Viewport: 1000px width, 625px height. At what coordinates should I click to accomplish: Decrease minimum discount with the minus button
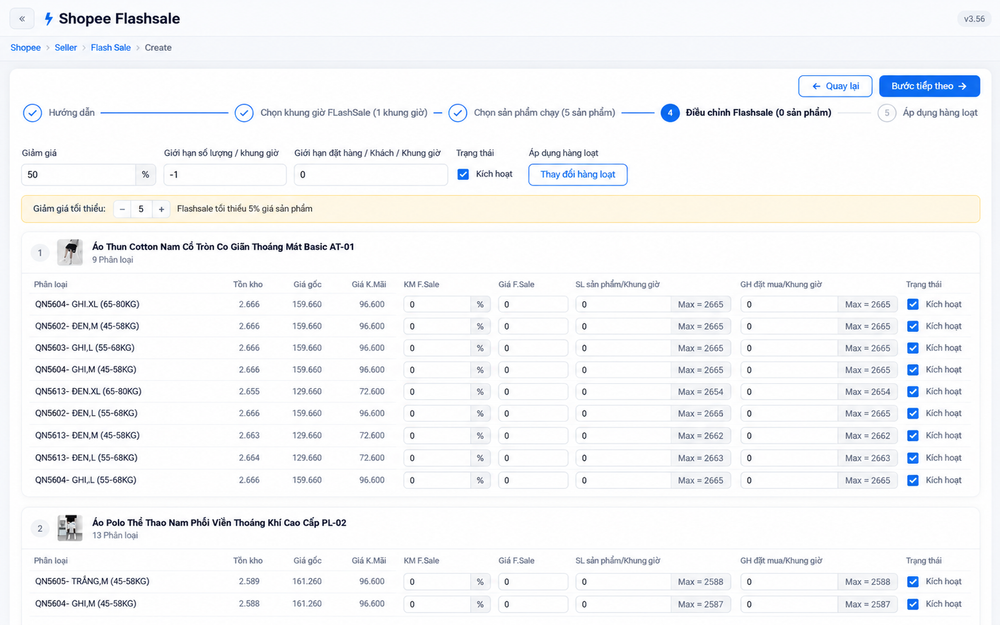tap(122, 209)
